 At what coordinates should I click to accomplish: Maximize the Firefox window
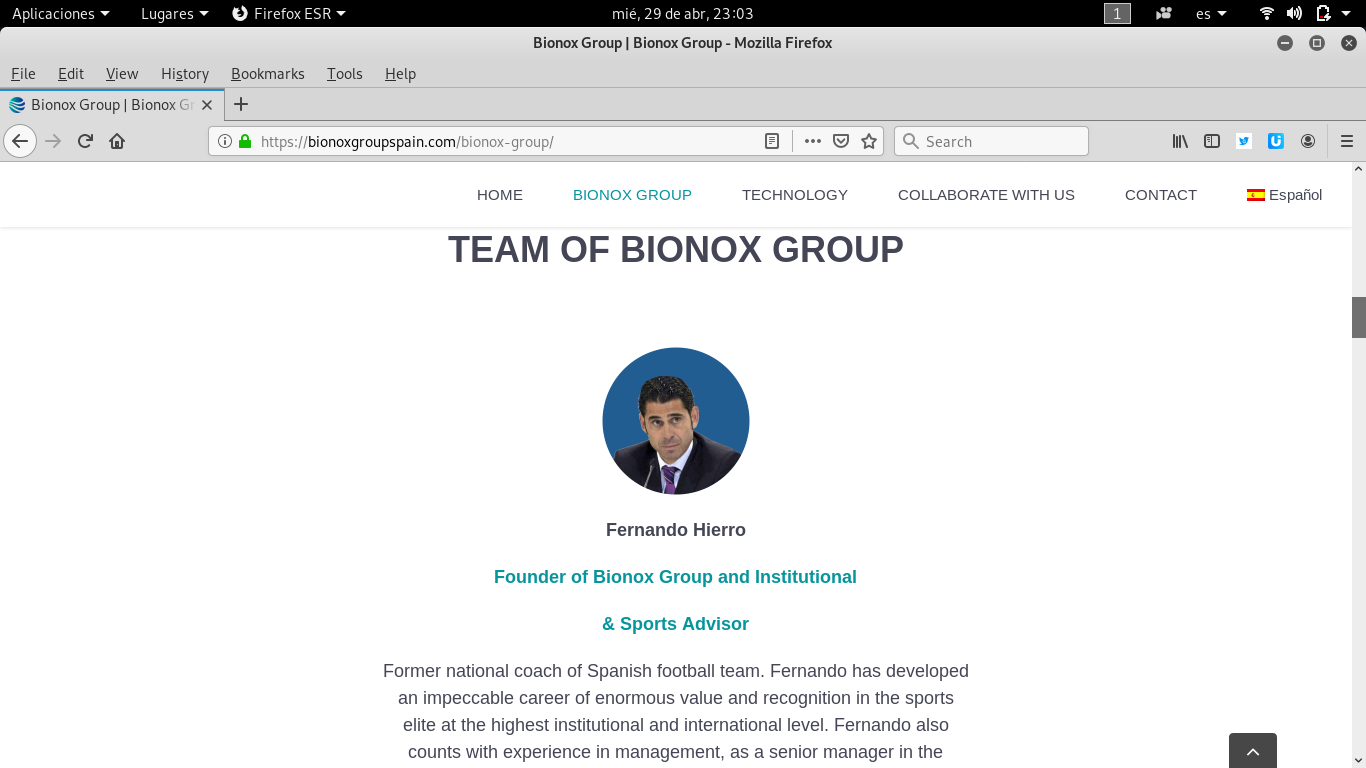click(1317, 43)
